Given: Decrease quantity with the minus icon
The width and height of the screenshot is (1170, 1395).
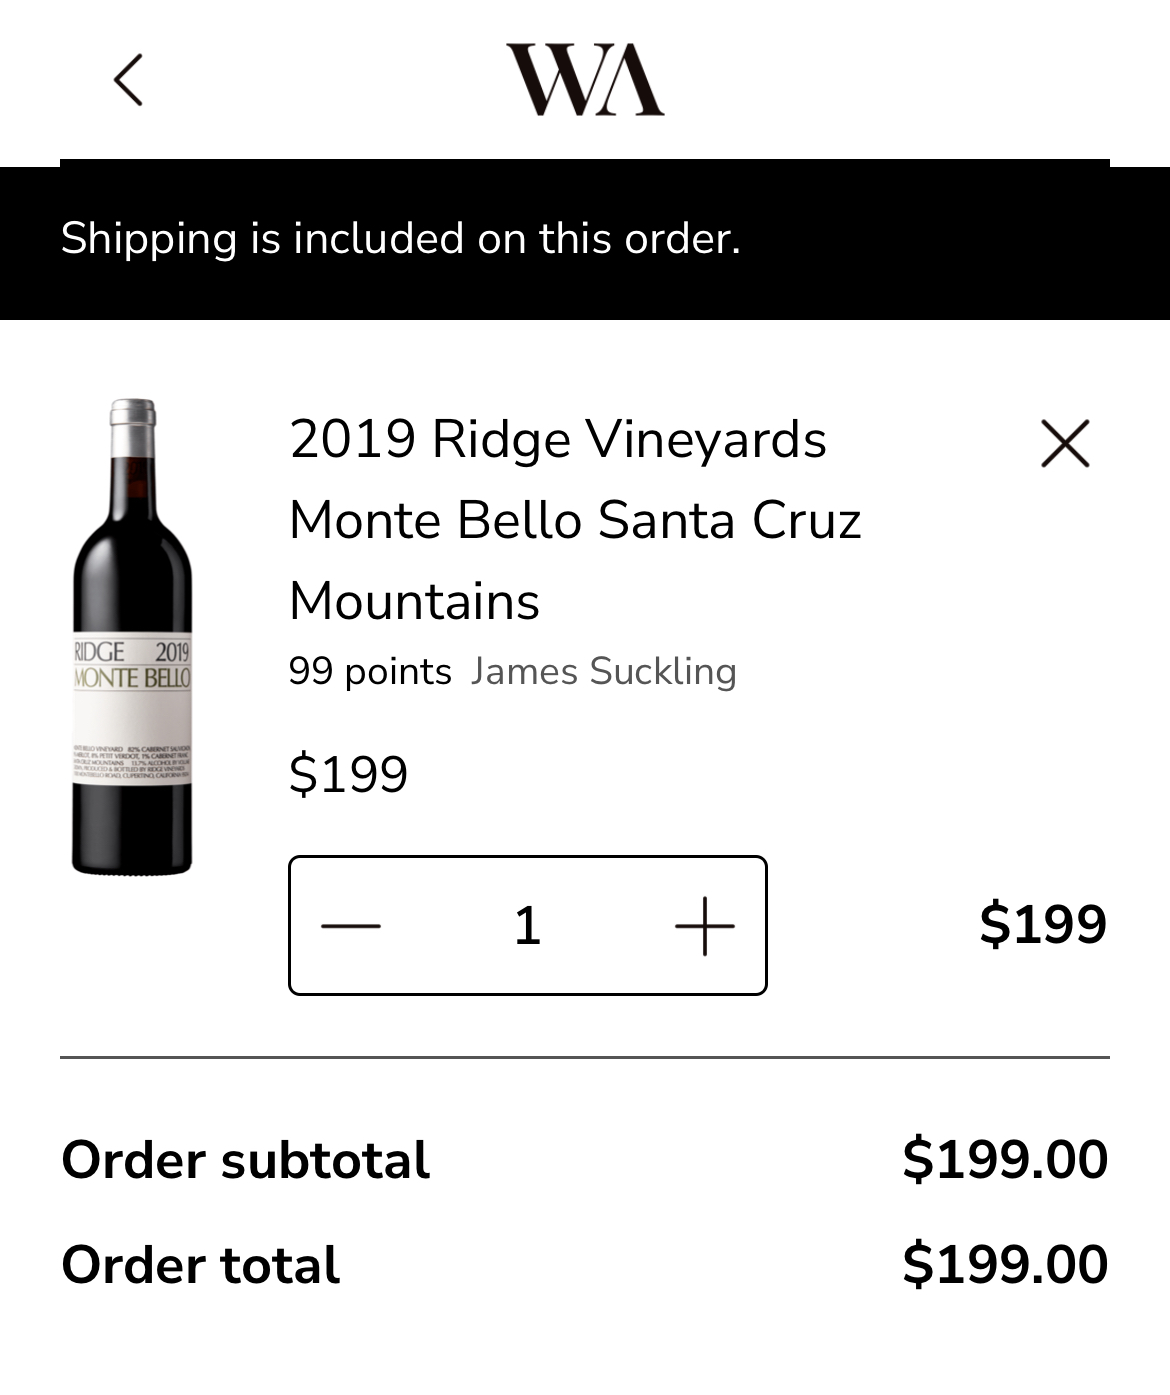Looking at the screenshot, I should click(350, 926).
